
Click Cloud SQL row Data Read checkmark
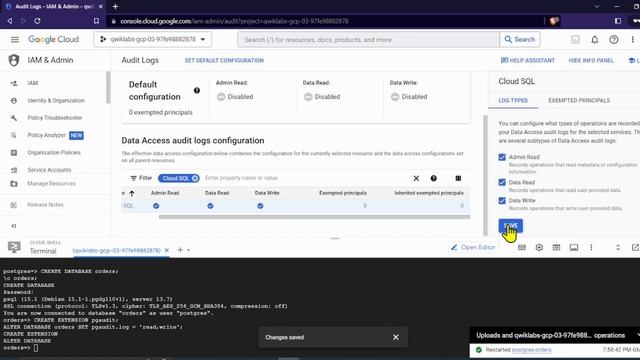click(x=210, y=206)
